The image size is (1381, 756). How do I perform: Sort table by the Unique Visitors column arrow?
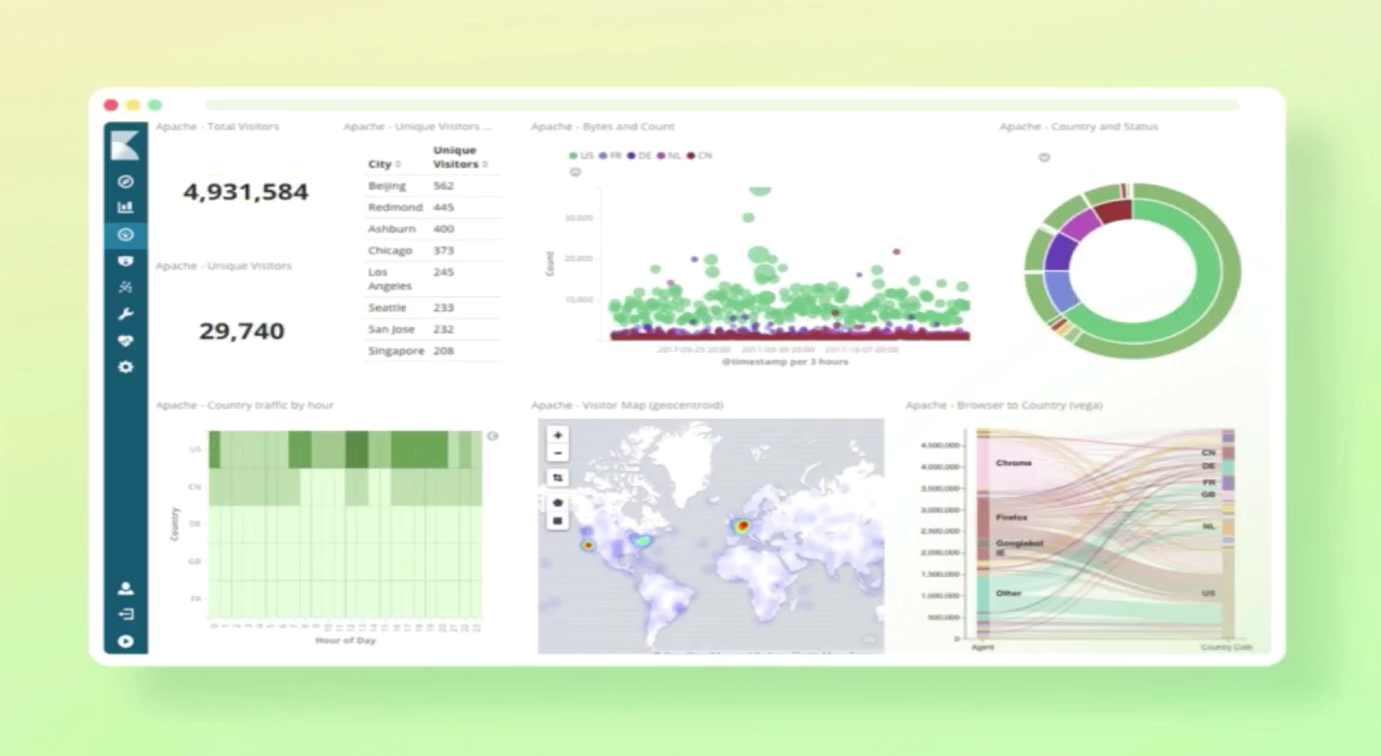pos(485,165)
